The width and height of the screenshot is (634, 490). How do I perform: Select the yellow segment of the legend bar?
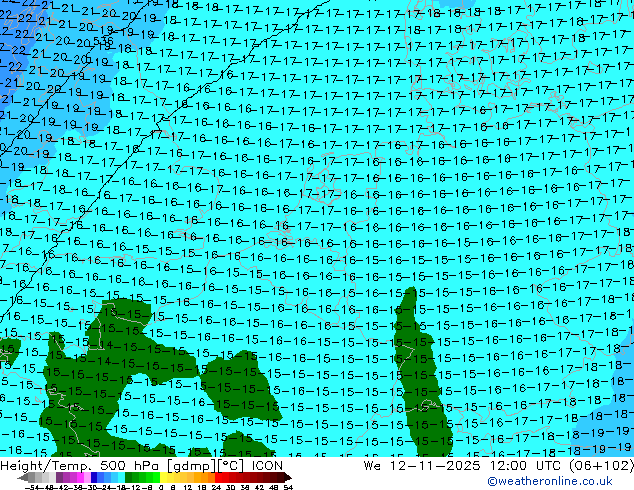point(163,477)
